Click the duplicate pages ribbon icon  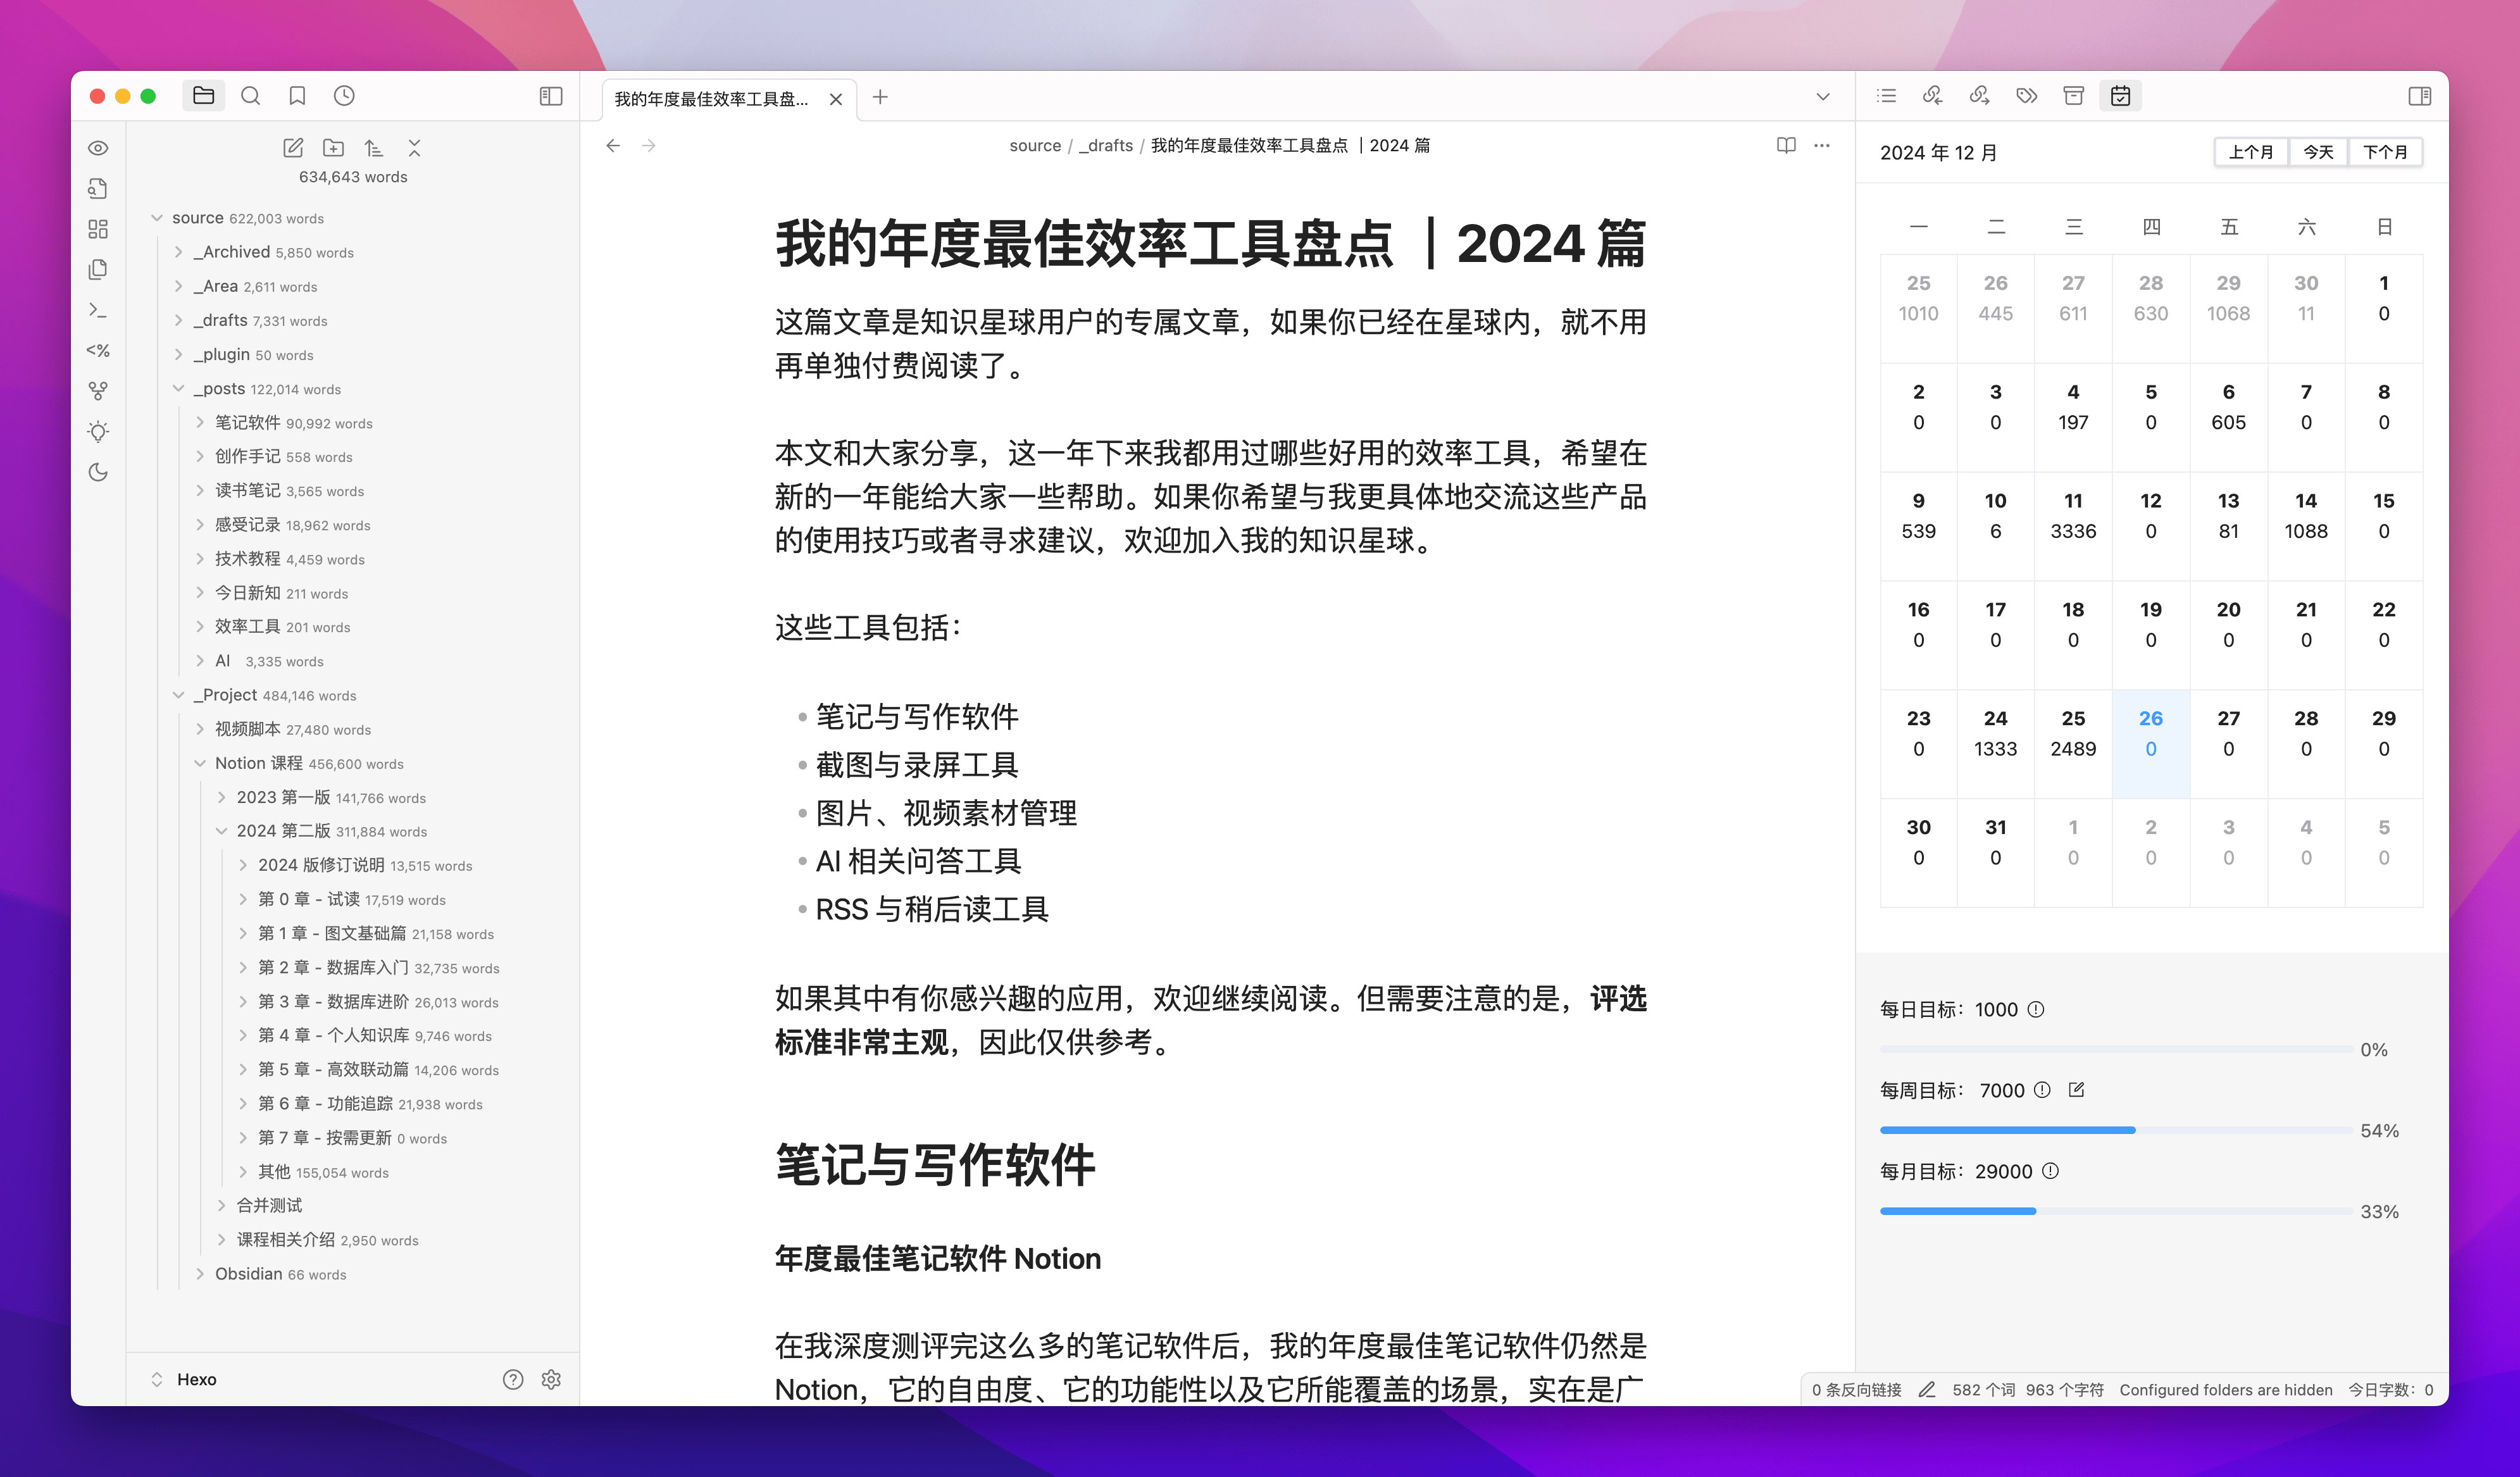(x=98, y=270)
